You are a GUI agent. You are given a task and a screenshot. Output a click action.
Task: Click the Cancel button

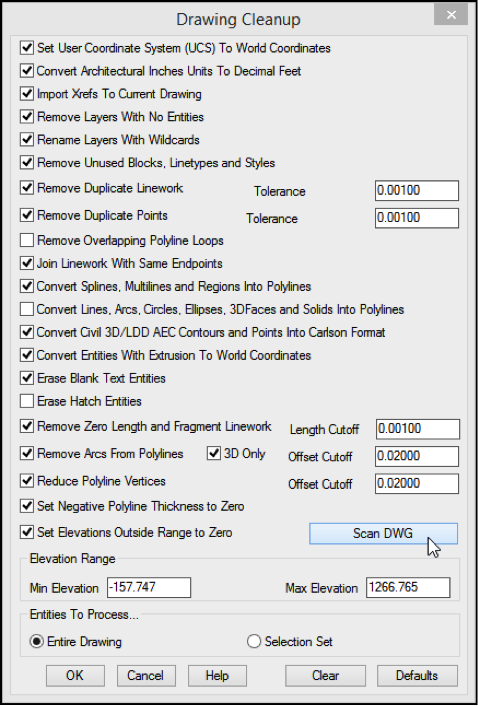coord(146,676)
